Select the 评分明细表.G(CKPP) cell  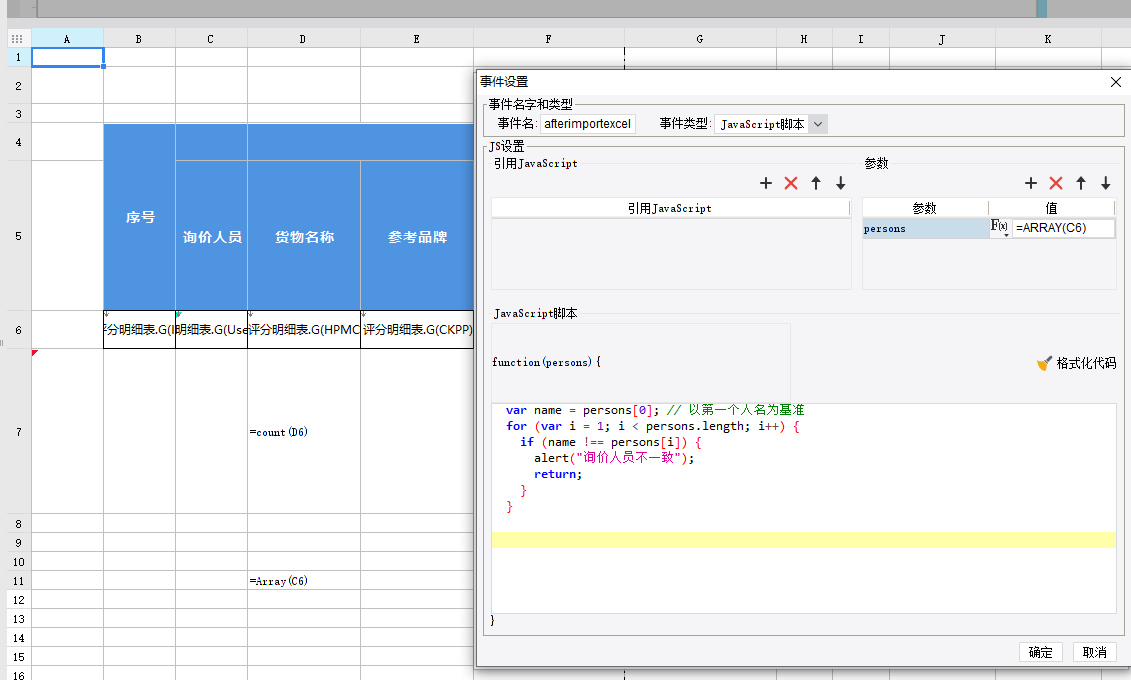[x=417, y=330]
